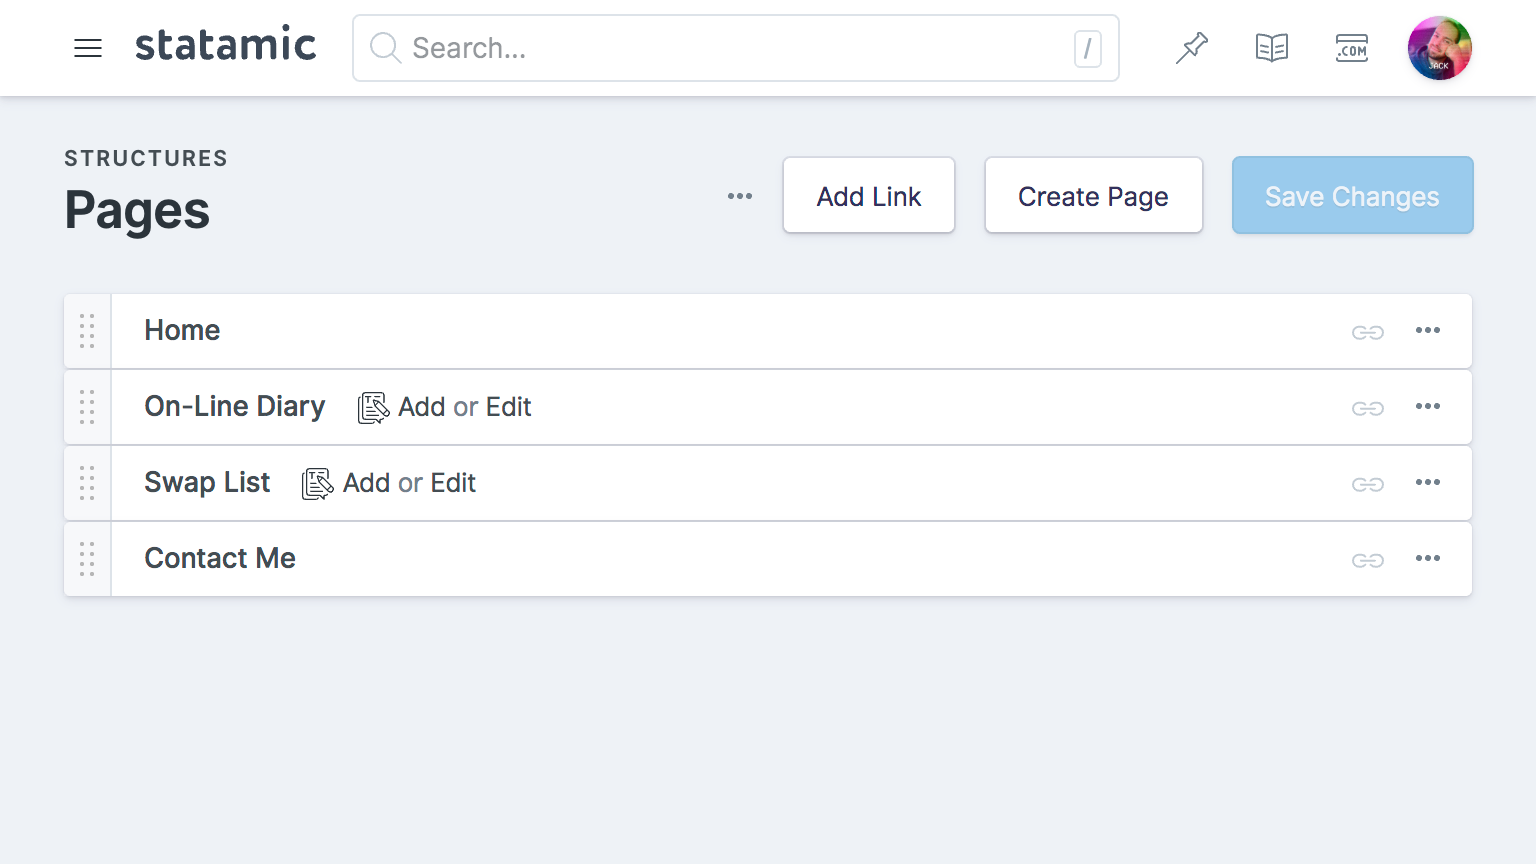Open the documentation book icon
The width and height of the screenshot is (1536, 864).
[1271, 48]
